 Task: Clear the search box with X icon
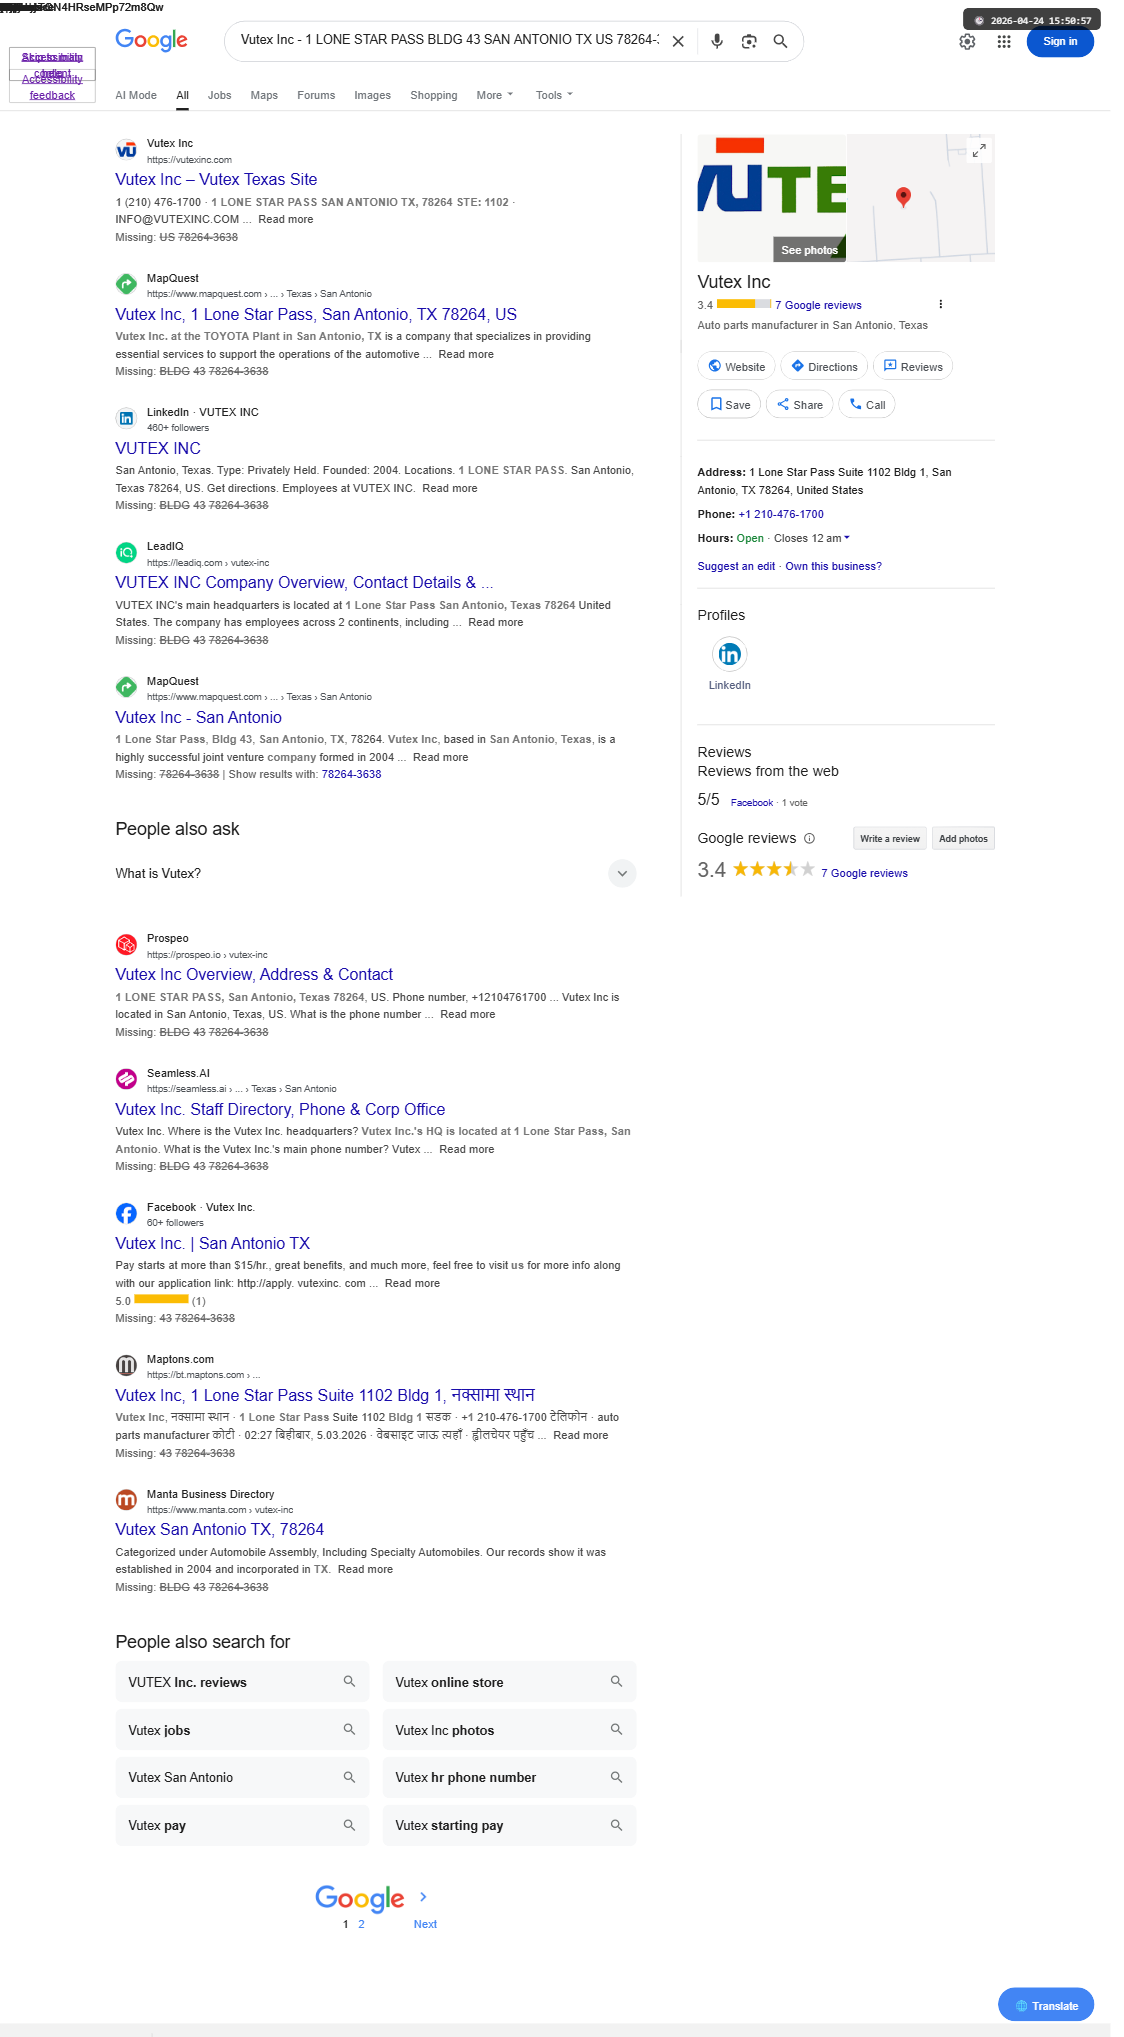pyautogui.click(x=678, y=41)
